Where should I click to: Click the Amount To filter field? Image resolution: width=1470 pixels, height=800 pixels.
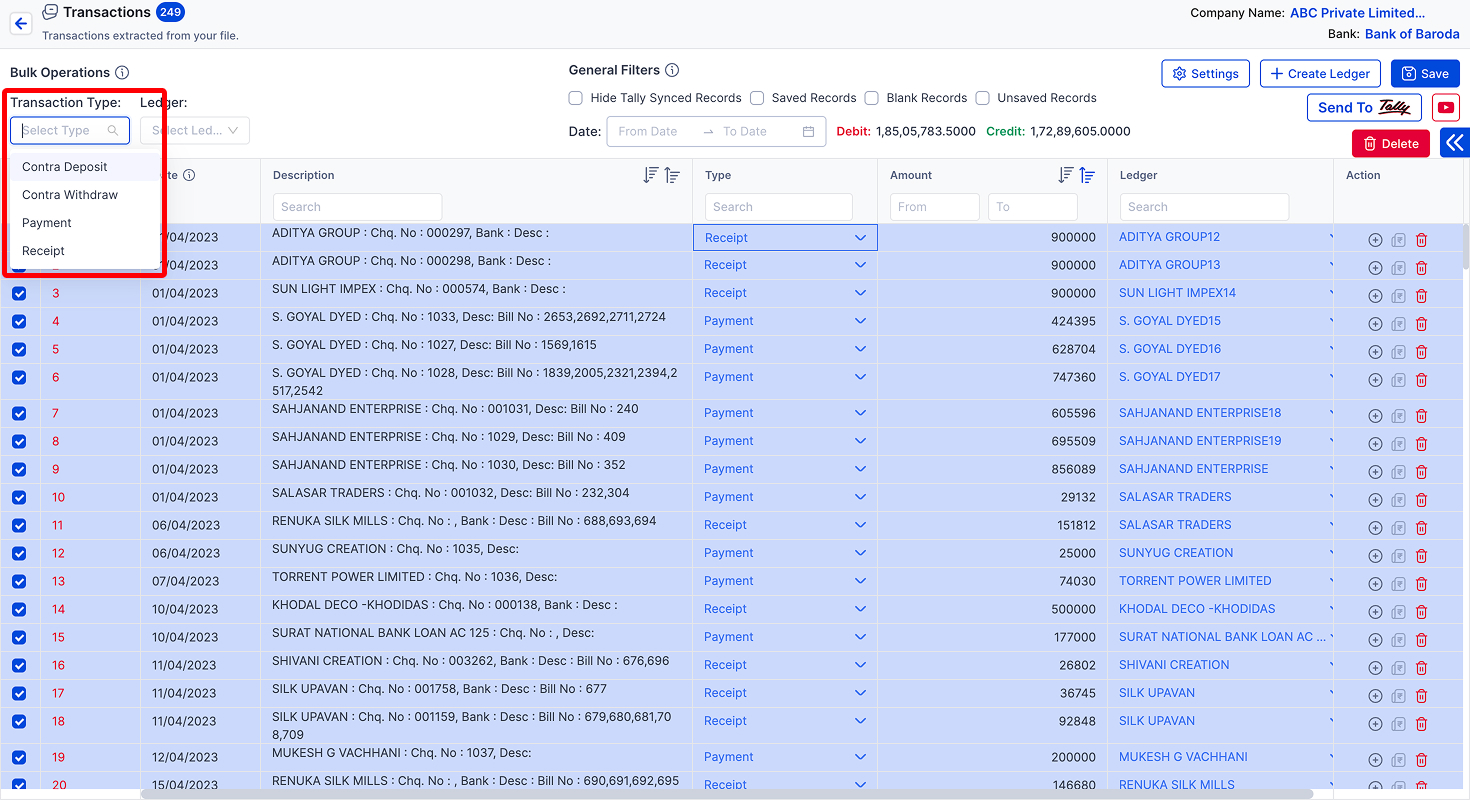point(1032,207)
